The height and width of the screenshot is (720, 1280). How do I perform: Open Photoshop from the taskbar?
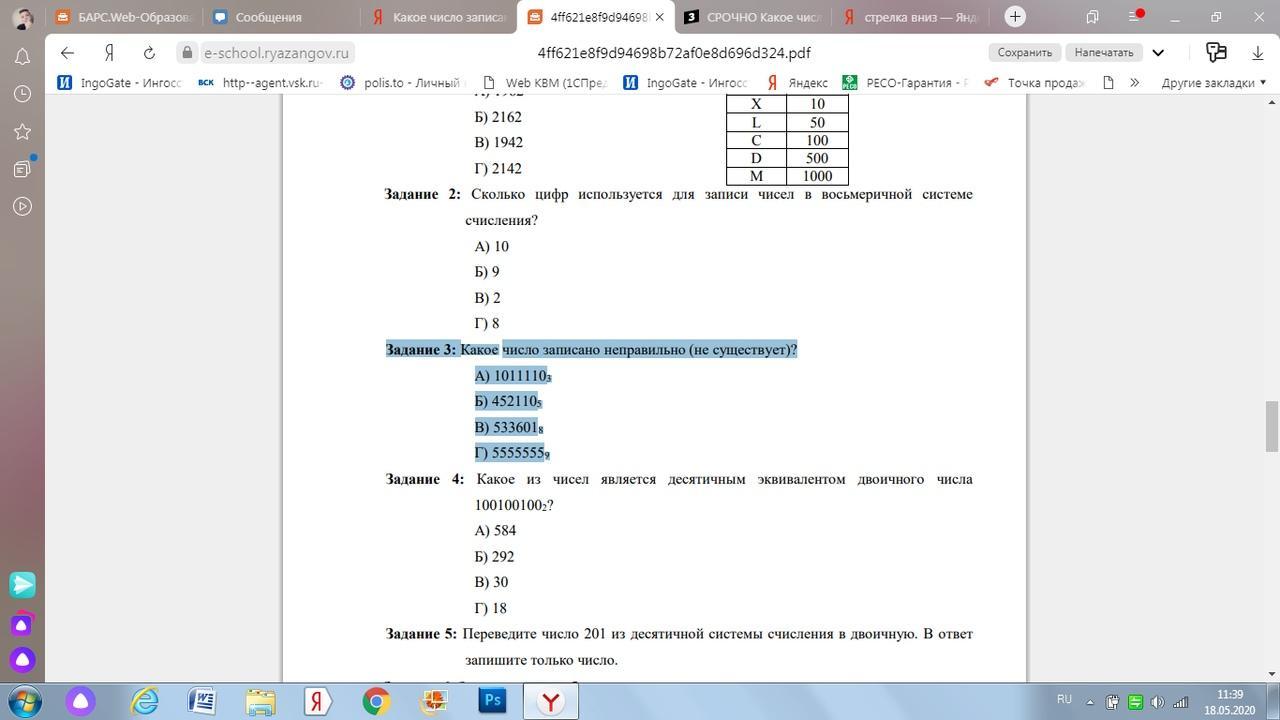(492, 701)
